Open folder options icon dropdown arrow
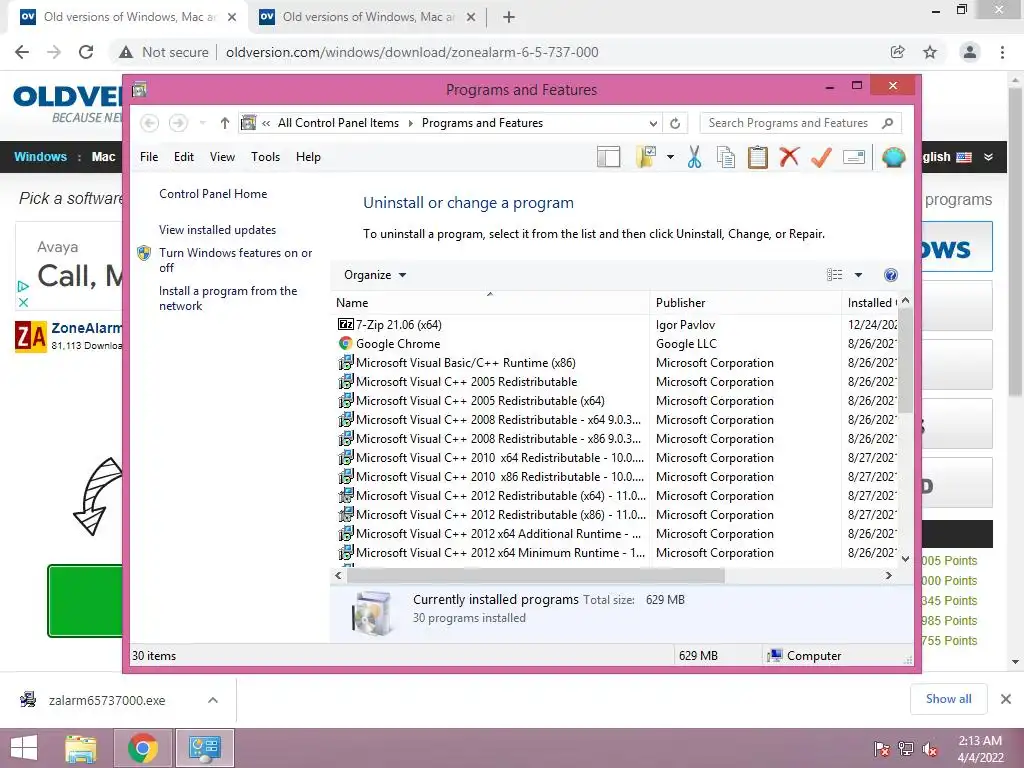This screenshot has height=768, width=1024. coord(670,157)
